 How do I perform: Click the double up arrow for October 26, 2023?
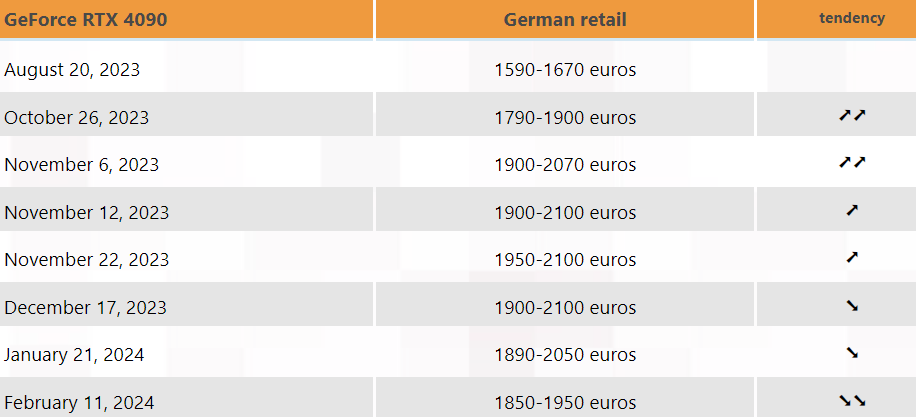point(852,116)
